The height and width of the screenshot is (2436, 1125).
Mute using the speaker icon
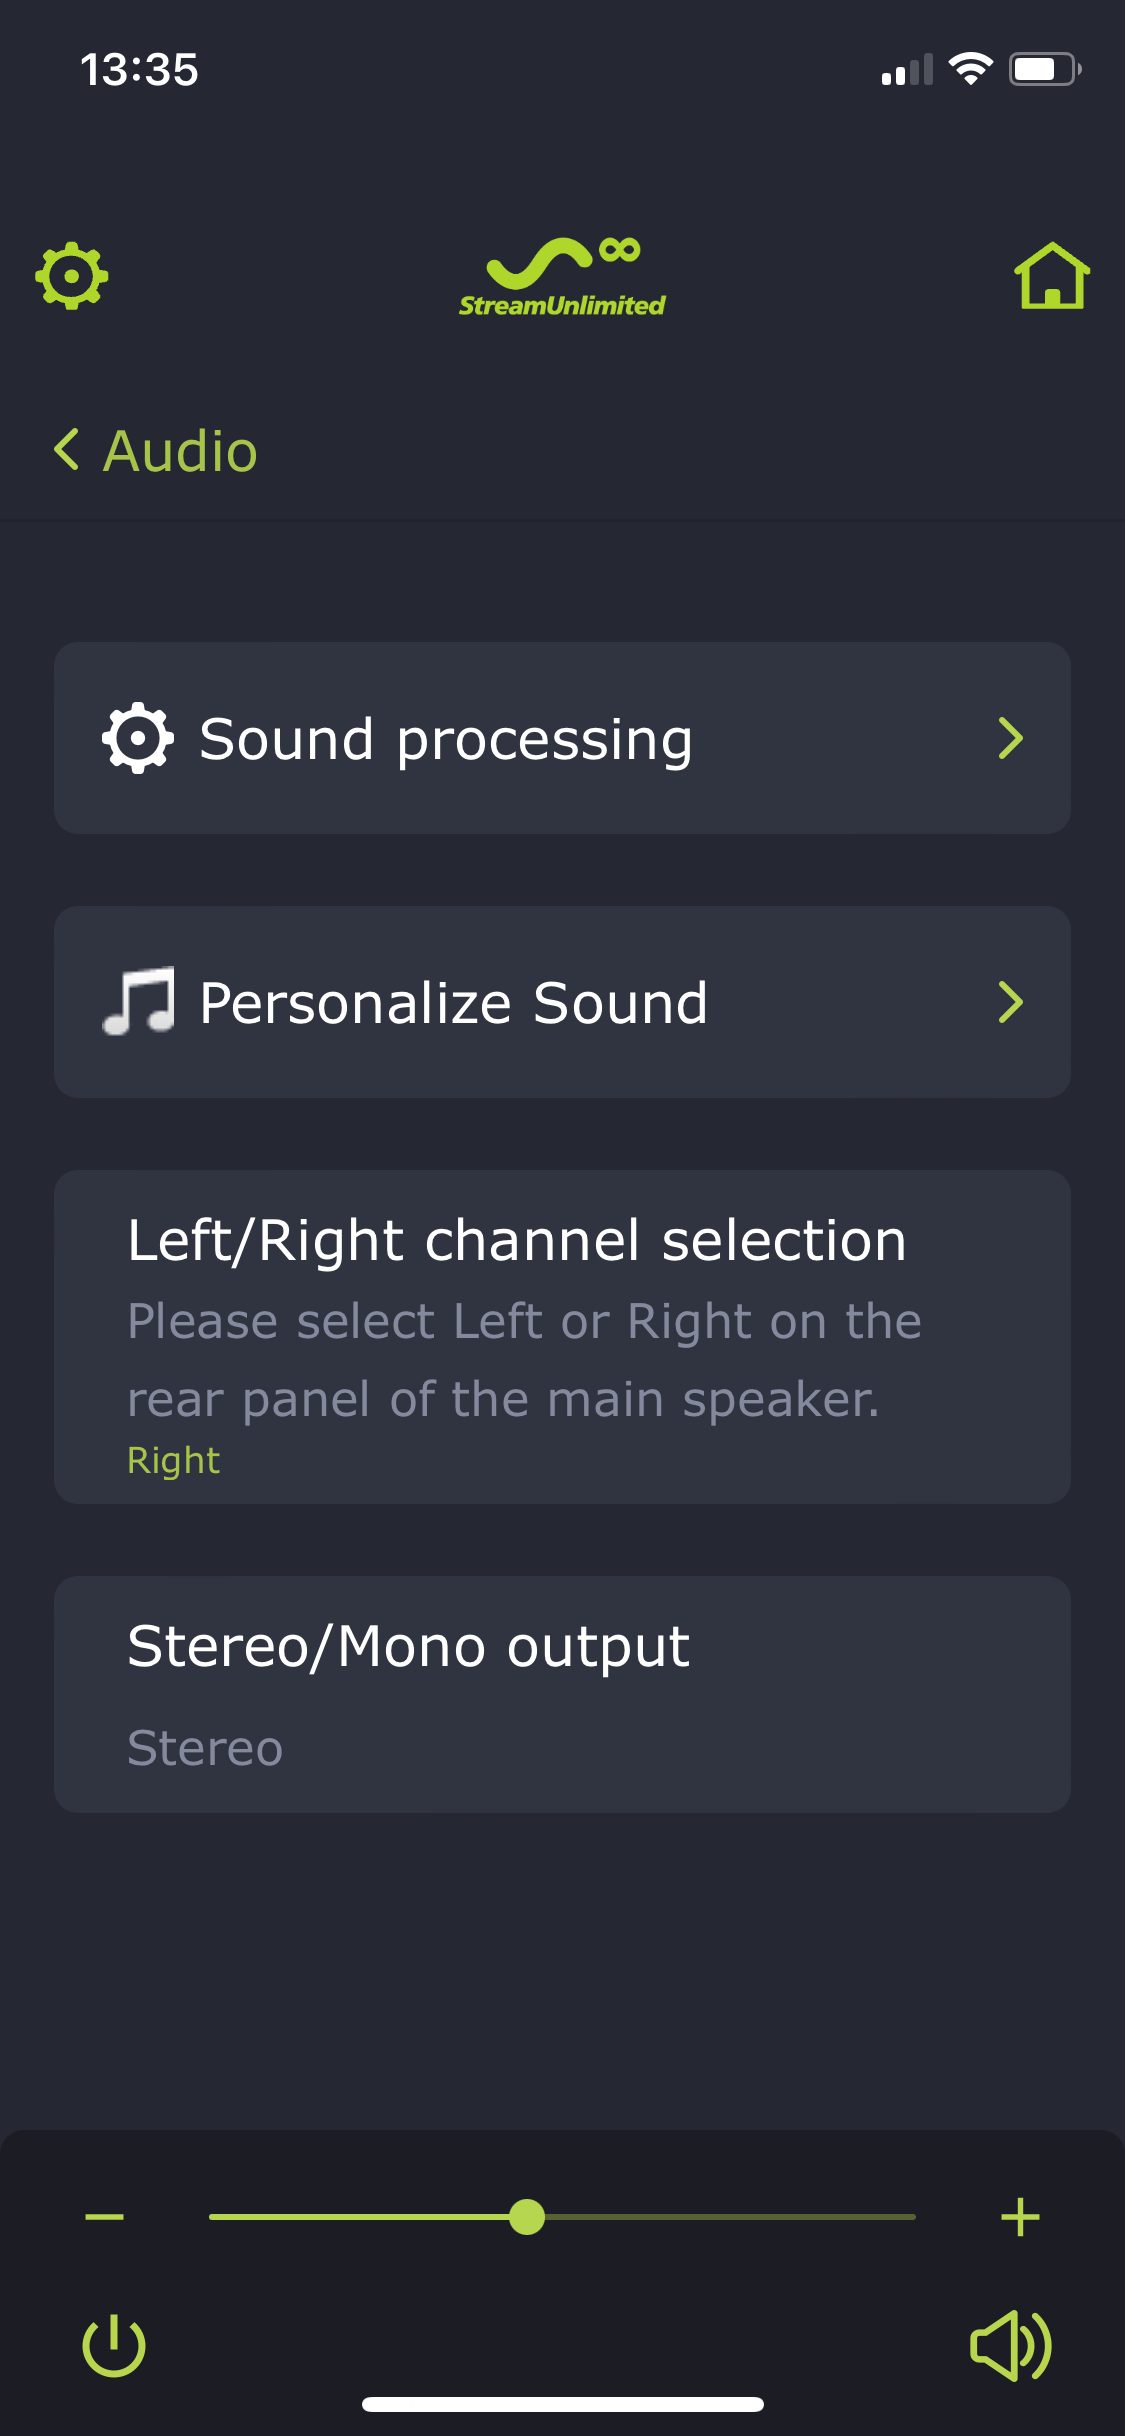[x=1010, y=2345]
